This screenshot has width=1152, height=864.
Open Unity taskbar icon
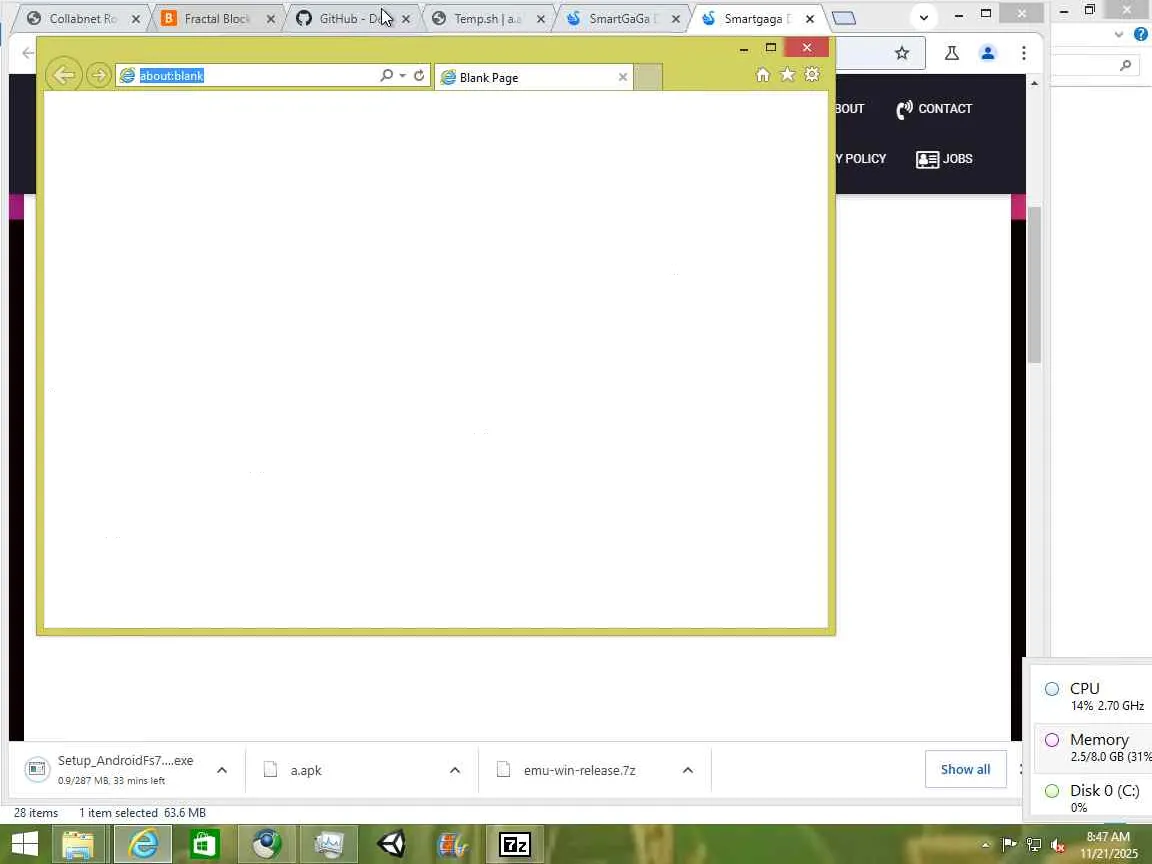click(x=392, y=844)
